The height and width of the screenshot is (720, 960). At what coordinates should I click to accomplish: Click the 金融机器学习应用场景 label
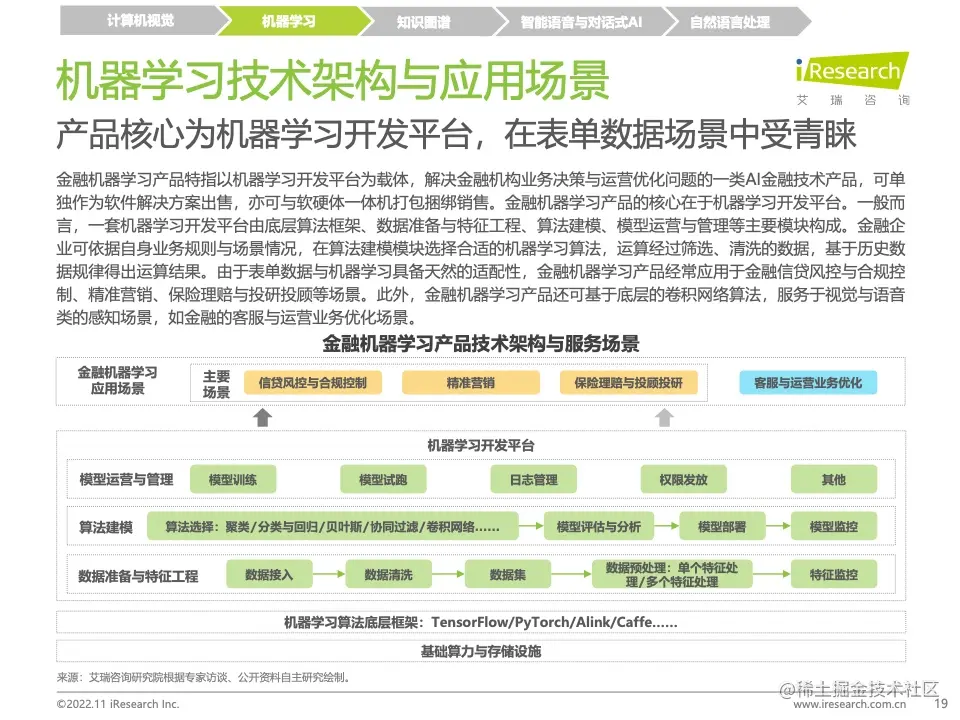coord(118,380)
